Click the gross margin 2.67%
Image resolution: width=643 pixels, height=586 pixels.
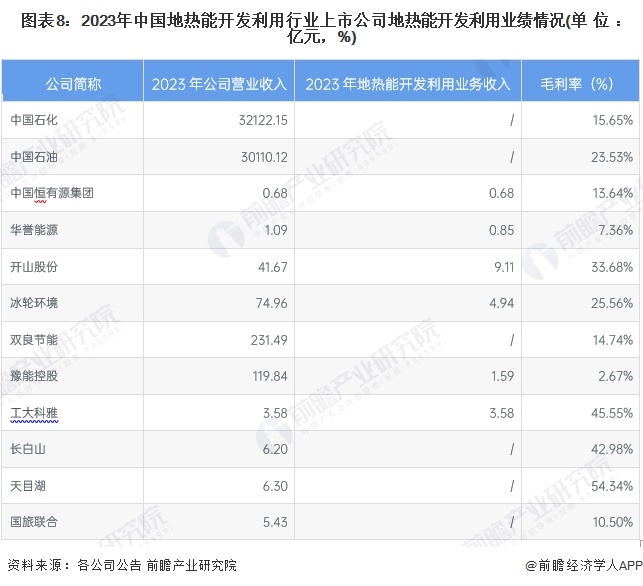tap(616, 376)
